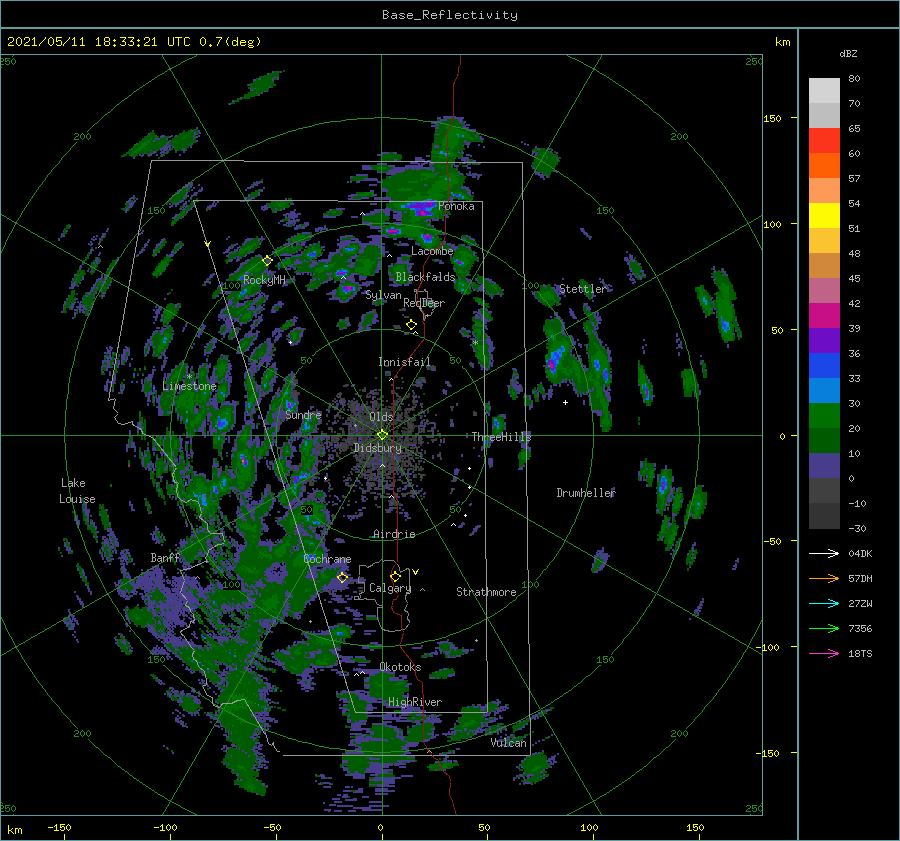Click the km unit label at top right
The width and height of the screenshot is (900, 841).
point(782,42)
